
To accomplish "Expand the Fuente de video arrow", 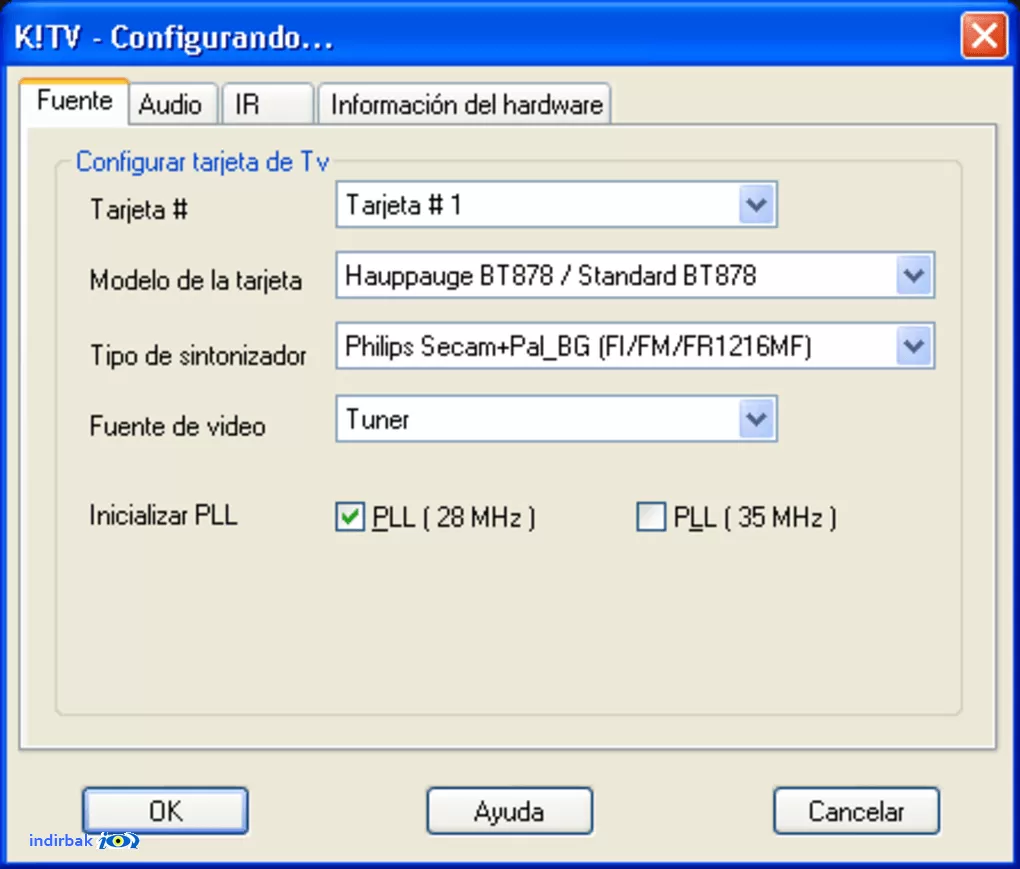I will click(756, 419).
